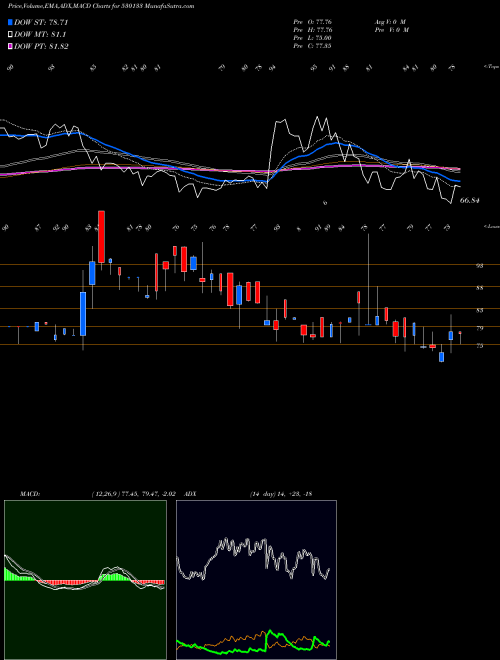This screenshot has height=660, width=500.
Task: Select the 'DOW MT: 81.1' legend label
Action: click(40, 35)
